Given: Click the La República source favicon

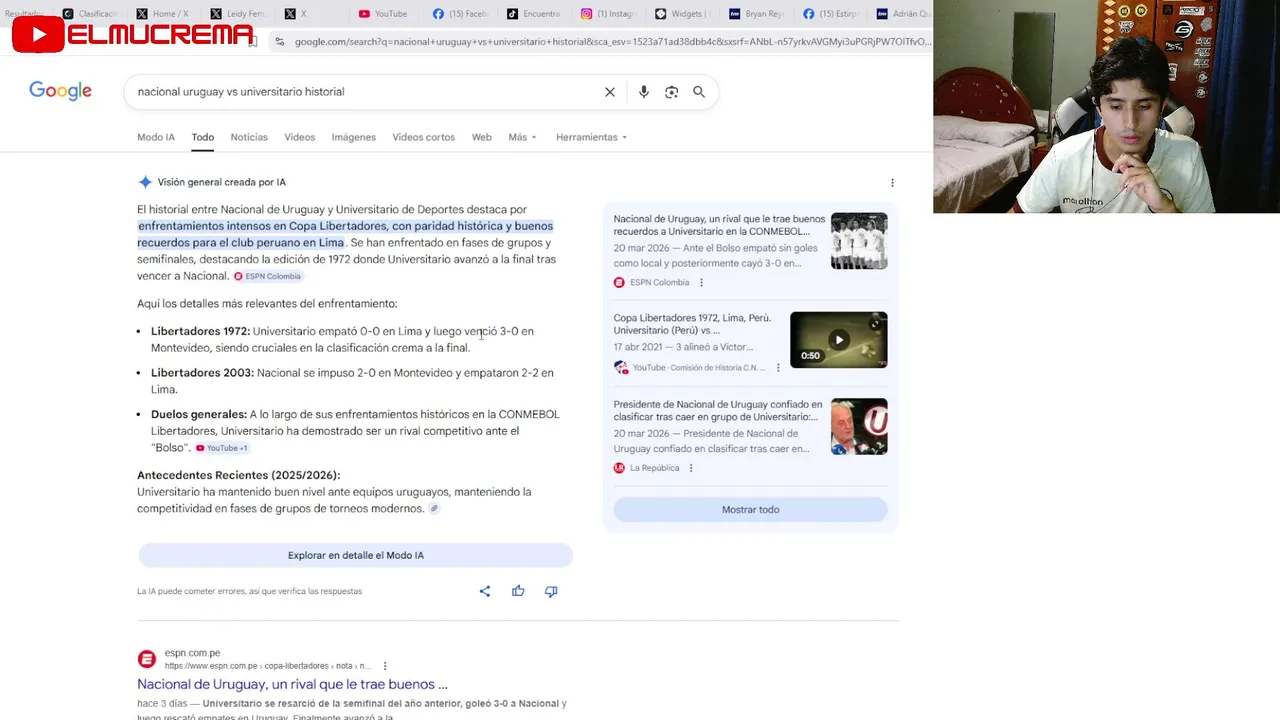Looking at the screenshot, I should tap(619, 468).
